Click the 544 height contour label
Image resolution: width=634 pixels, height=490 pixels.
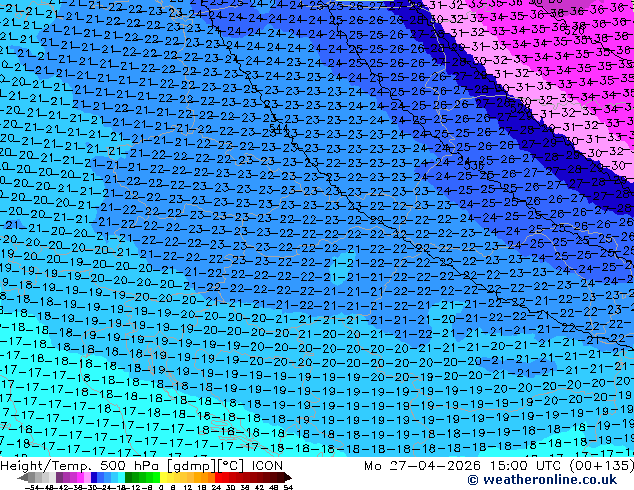[278, 129]
